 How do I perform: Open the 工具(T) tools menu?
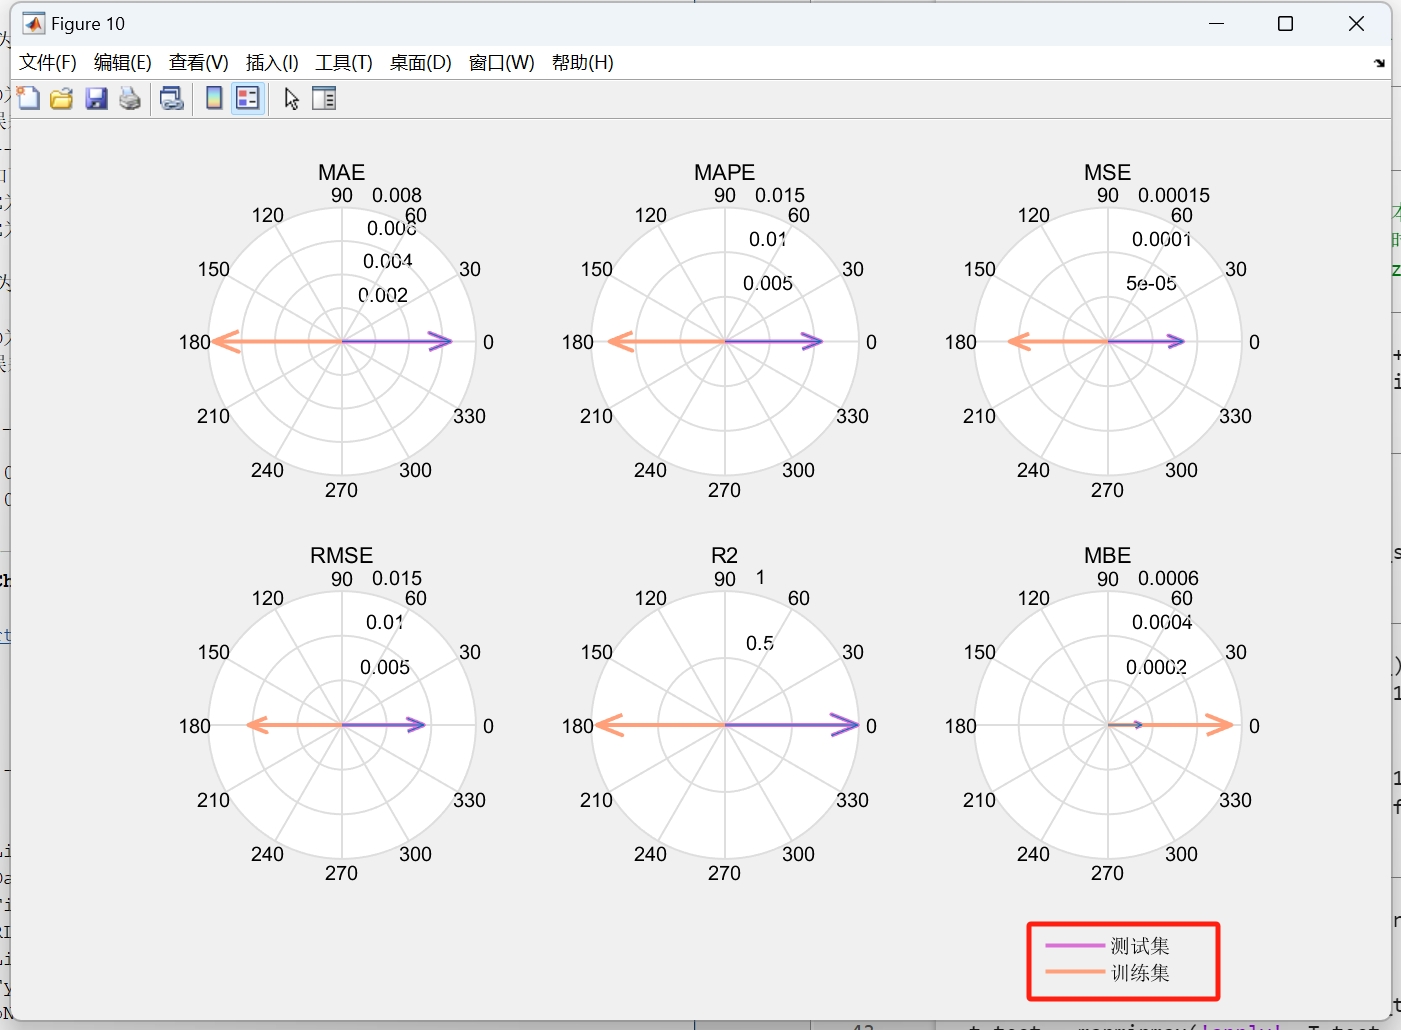coord(343,62)
